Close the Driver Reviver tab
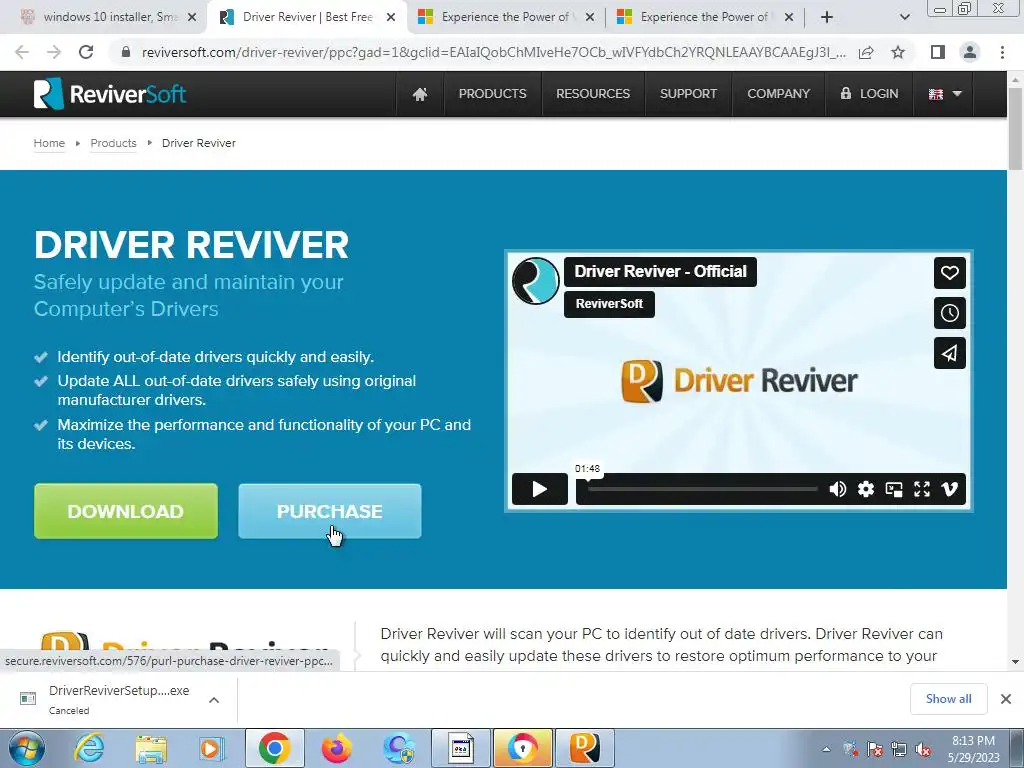Viewport: 1024px width, 768px height. [x=391, y=17]
